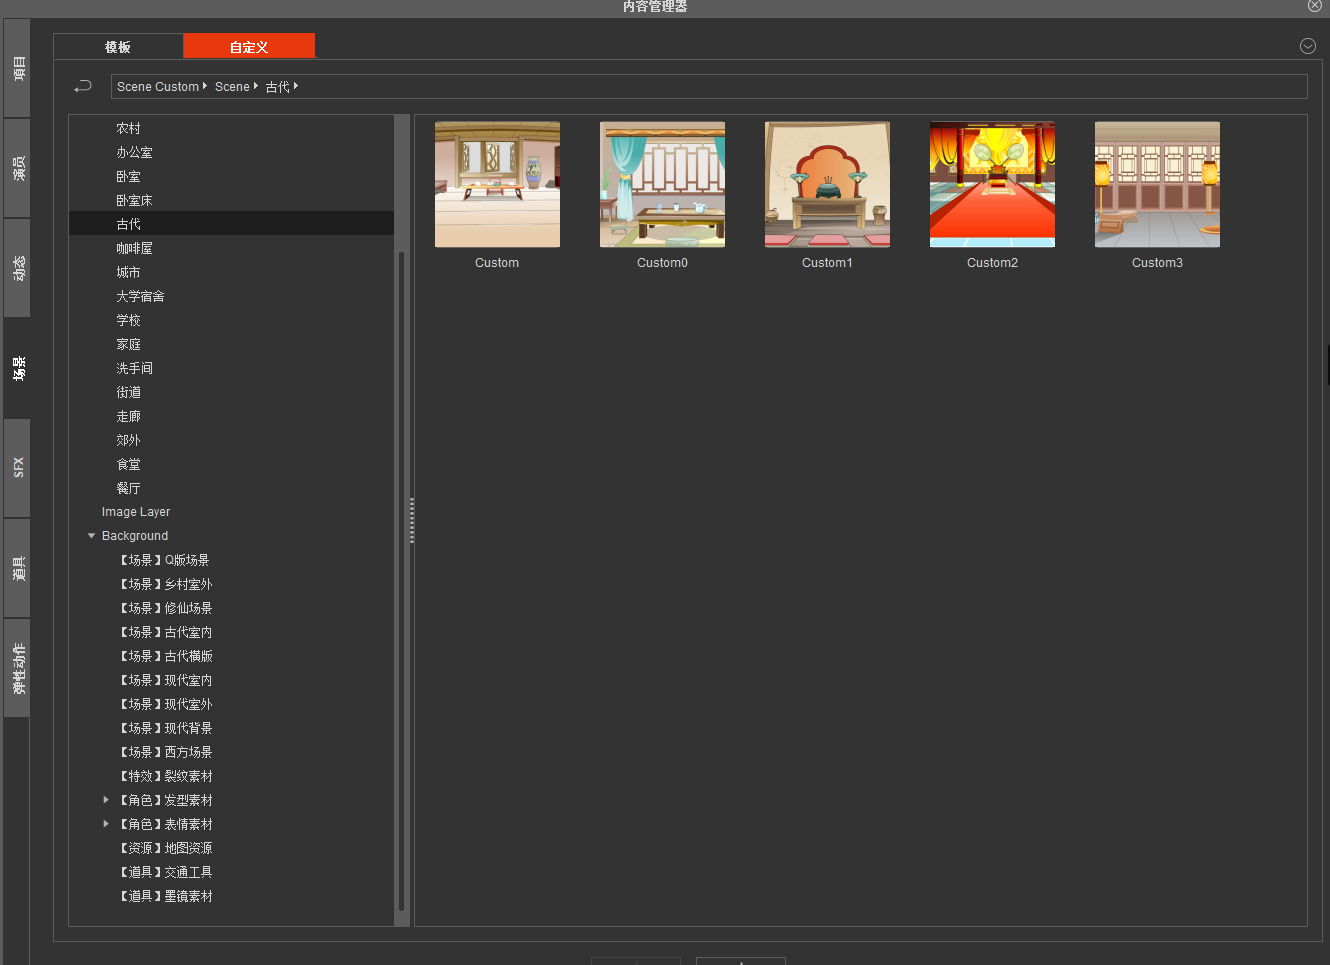Open the Image Layer tree item

[x=136, y=512]
